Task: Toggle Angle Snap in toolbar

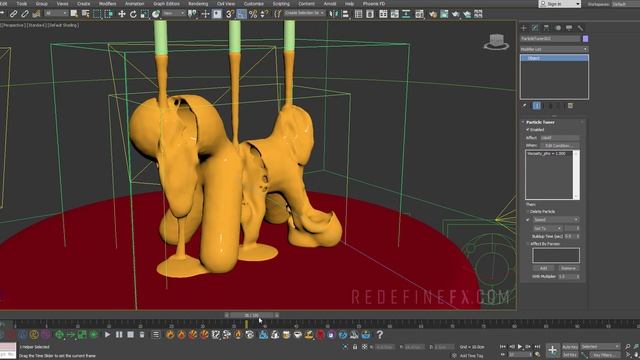Action: pos(241,14)
